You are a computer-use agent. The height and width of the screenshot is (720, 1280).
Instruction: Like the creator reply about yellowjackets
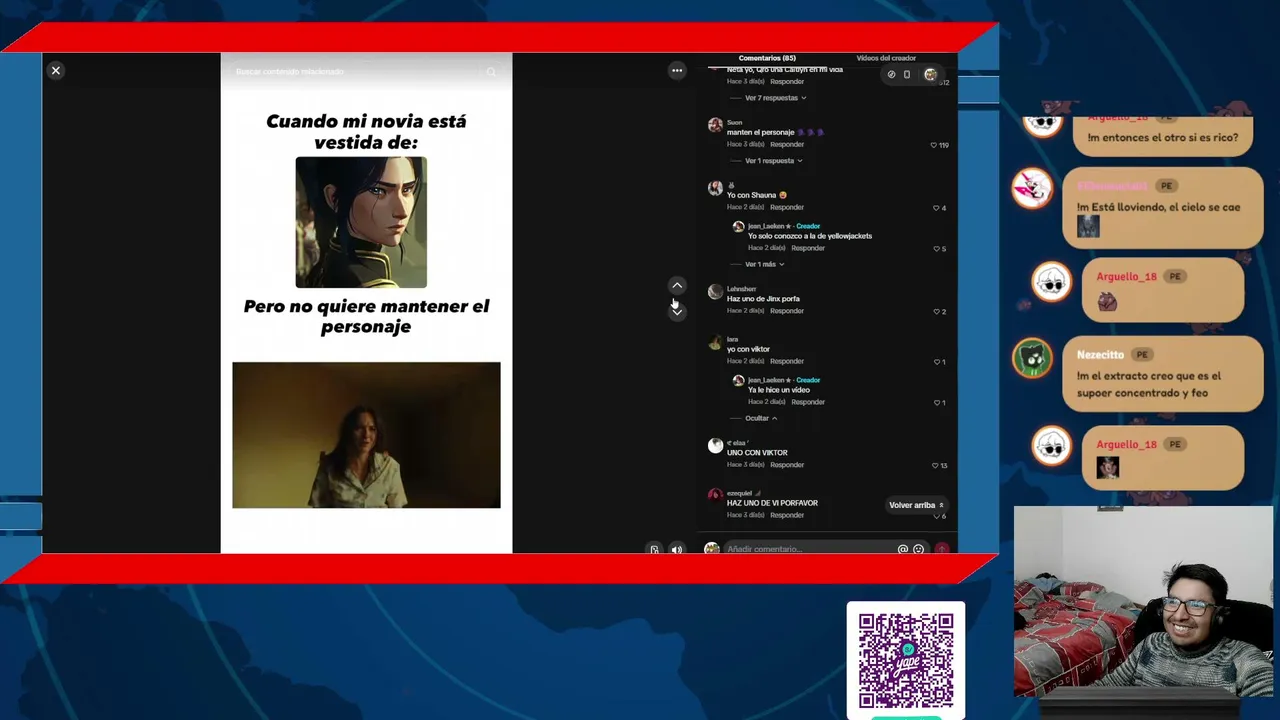939,249
